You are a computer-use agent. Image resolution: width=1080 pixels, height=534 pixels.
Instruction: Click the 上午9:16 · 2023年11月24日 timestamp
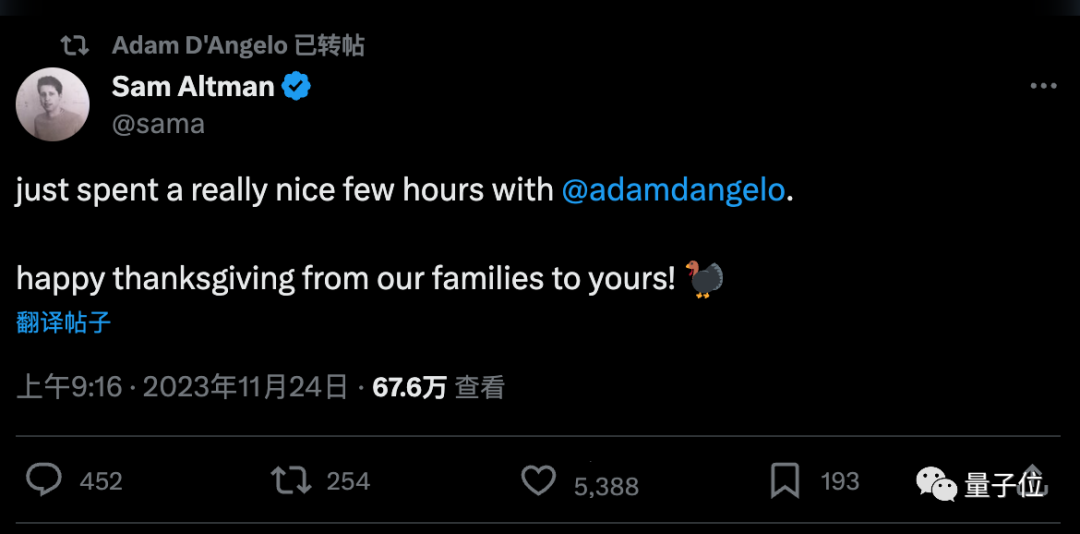pos(182,387)
